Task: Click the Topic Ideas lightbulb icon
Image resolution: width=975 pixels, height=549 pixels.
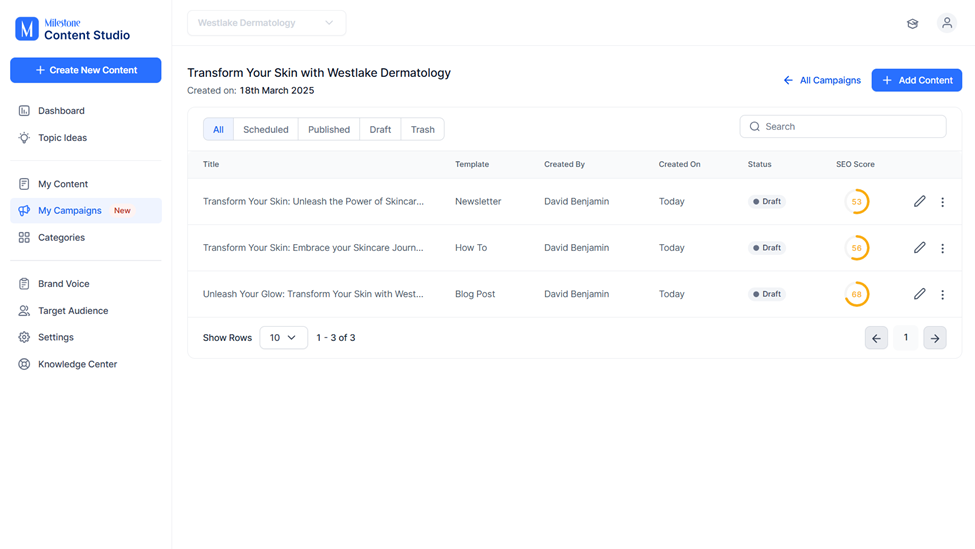Action: (x=24, y=137)
